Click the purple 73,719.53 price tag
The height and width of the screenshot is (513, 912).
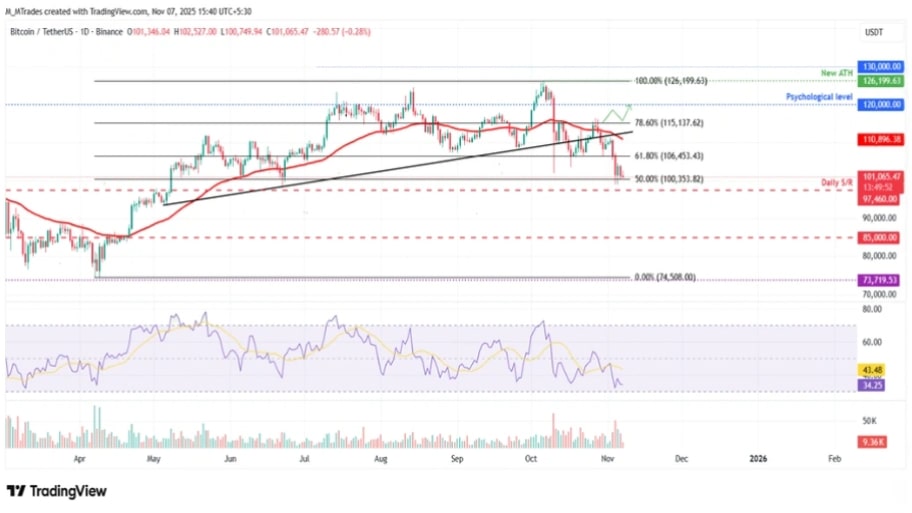882,281
